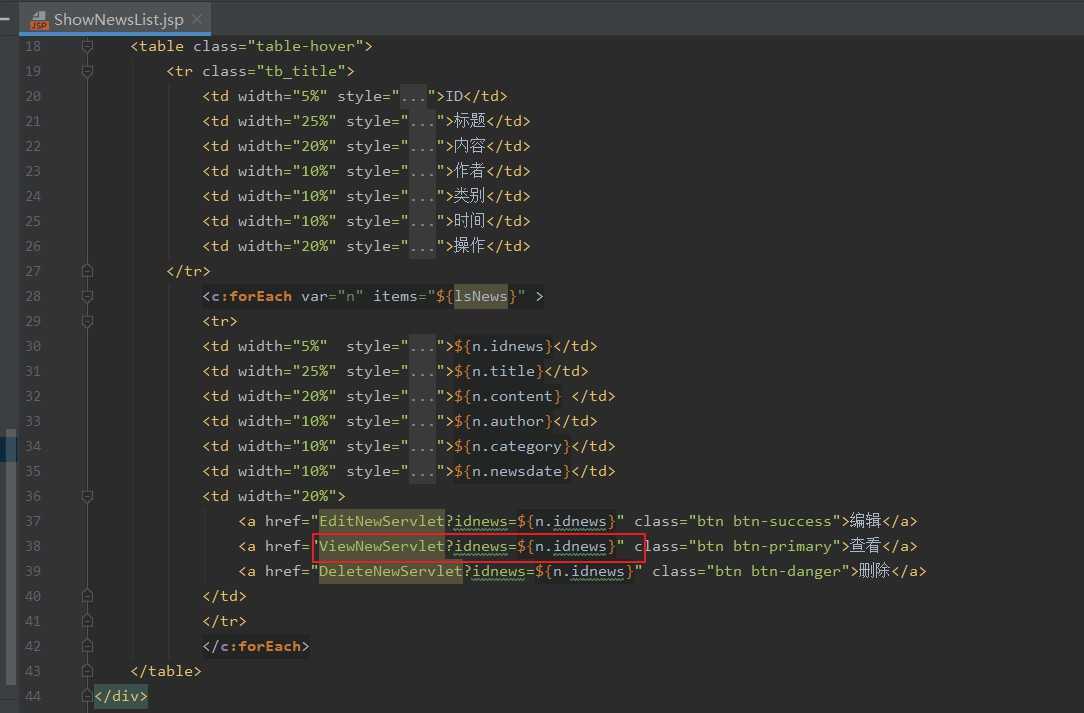Expand the folded style on the 操作 line
The height and width of the screenshot is (713, 1084).
pyautogui.click(x=422, y=246)
